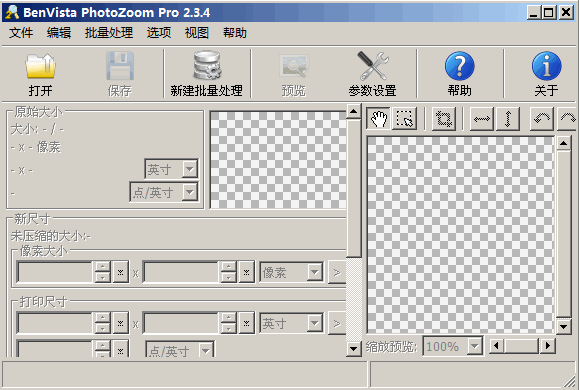Open presets button beside pixel height field
This screenshot has width=579, height=390.
click(x=246, y=272)
